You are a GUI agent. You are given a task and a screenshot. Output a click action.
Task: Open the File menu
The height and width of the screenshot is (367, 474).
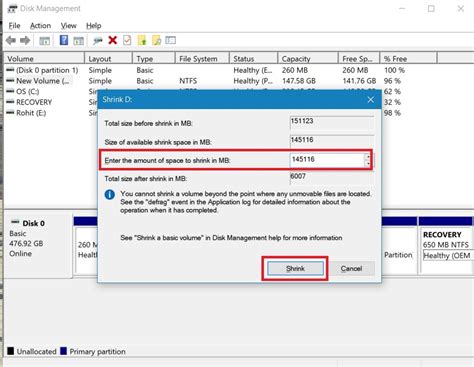click(x=14, y=26)
